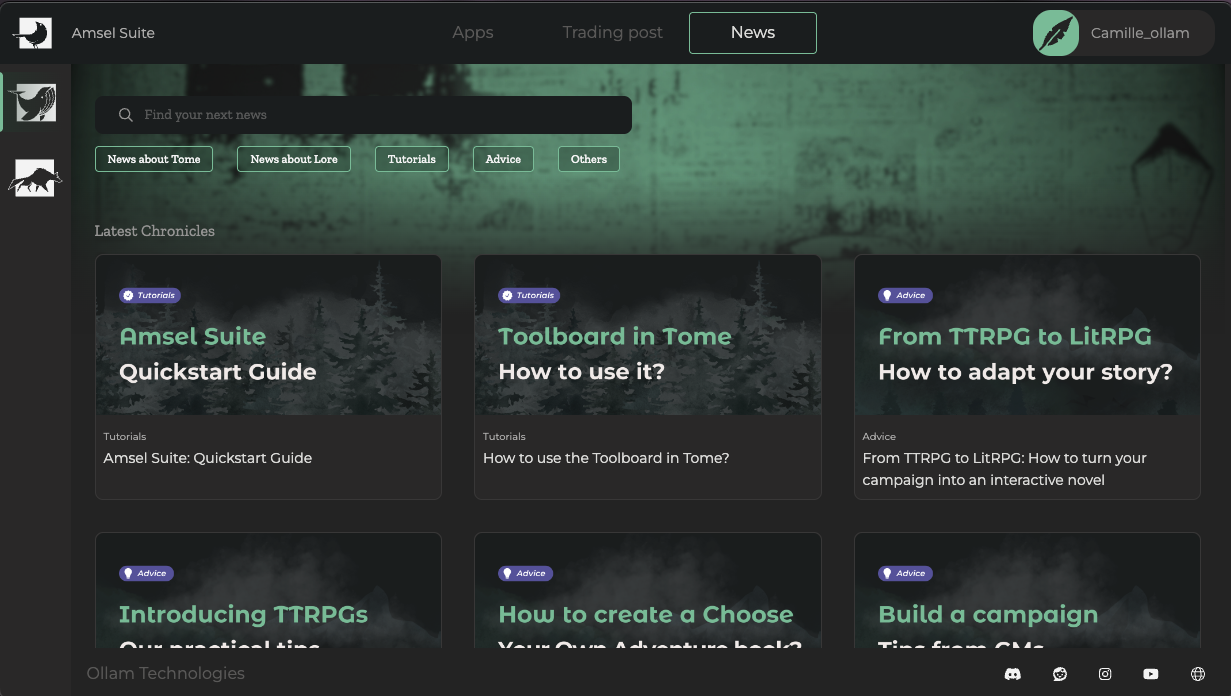This screenshot has width=1231, height=696.
Task: Open the Amsel Suite Quickstart Guide article
Action: (268, 376)
